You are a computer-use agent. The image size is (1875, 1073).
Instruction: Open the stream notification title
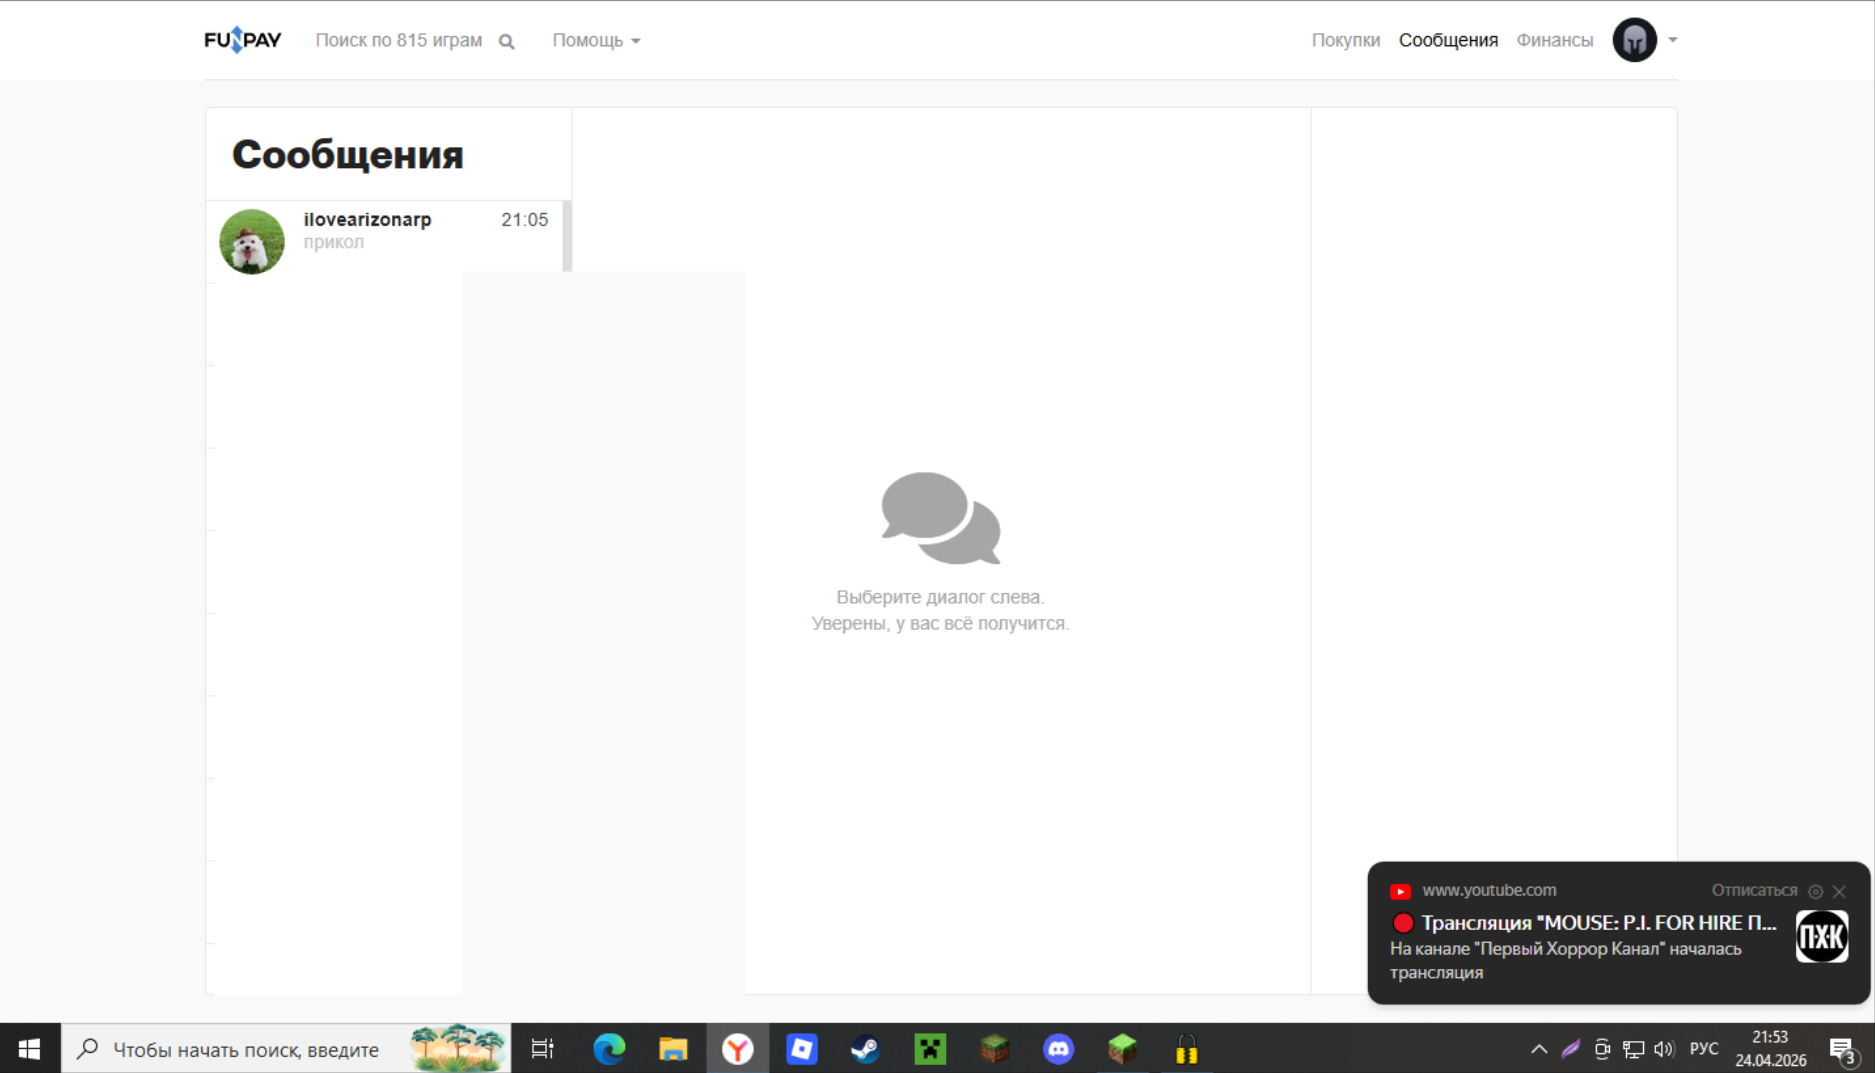(x=1597, y=922)
